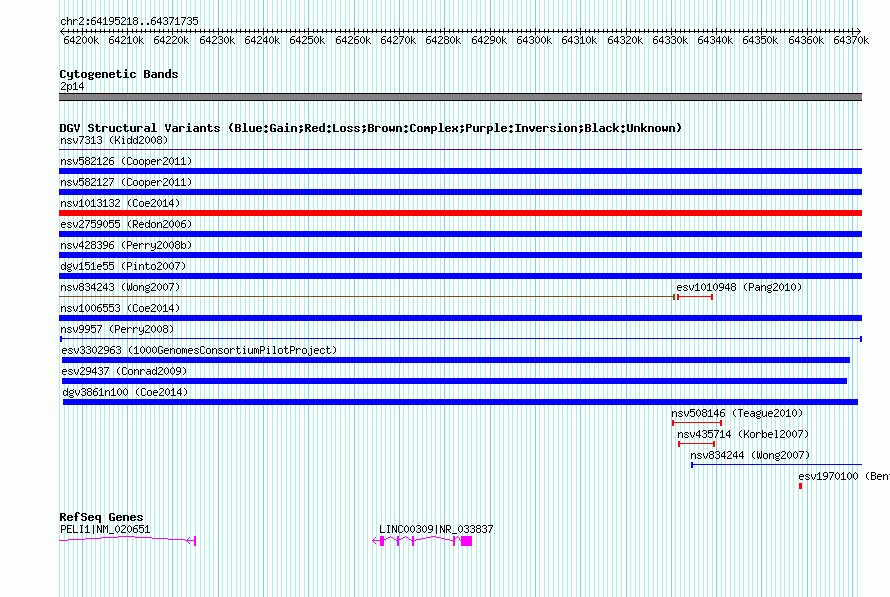Open the Cytogenetic Bands track heading
890x597 pixels.
tap(119, 74)
